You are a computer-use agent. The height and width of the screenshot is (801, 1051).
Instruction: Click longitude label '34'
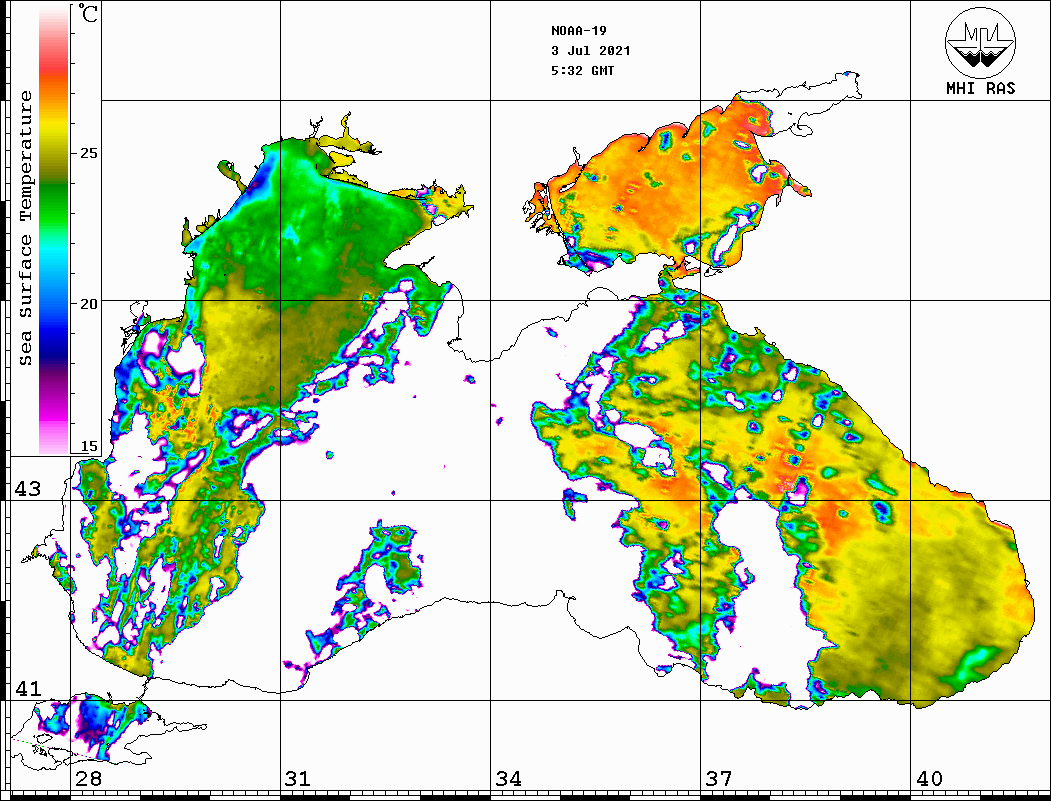pos(509,779)
